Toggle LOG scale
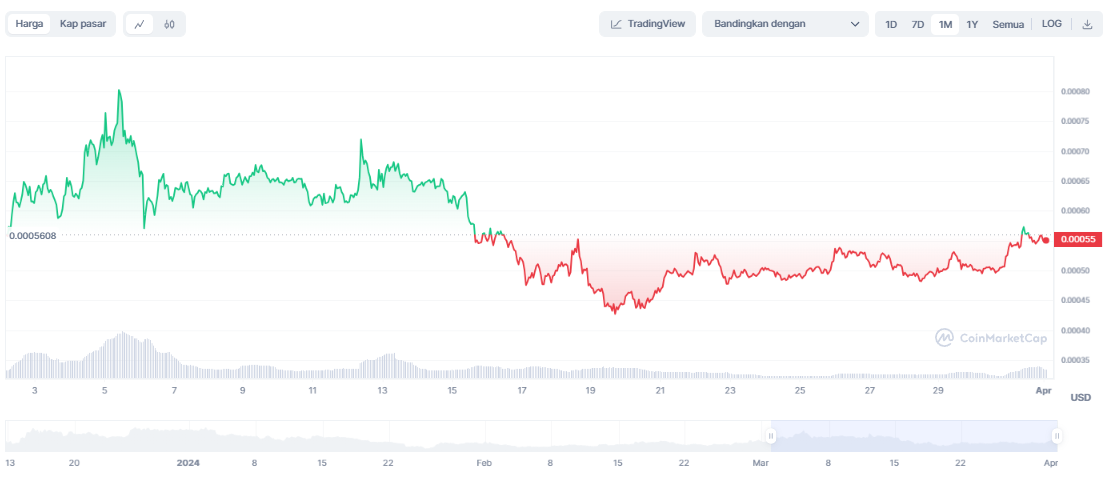This screenshot has height=483, width=1114. tap(1052, 24)
